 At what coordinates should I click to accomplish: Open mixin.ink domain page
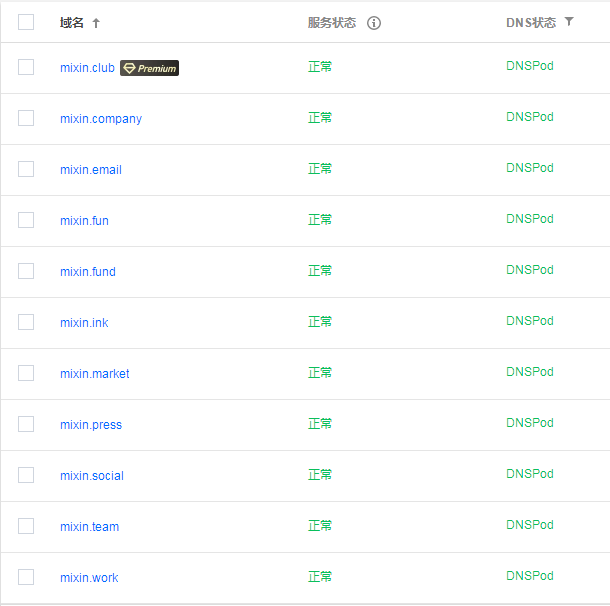(84, 323)
